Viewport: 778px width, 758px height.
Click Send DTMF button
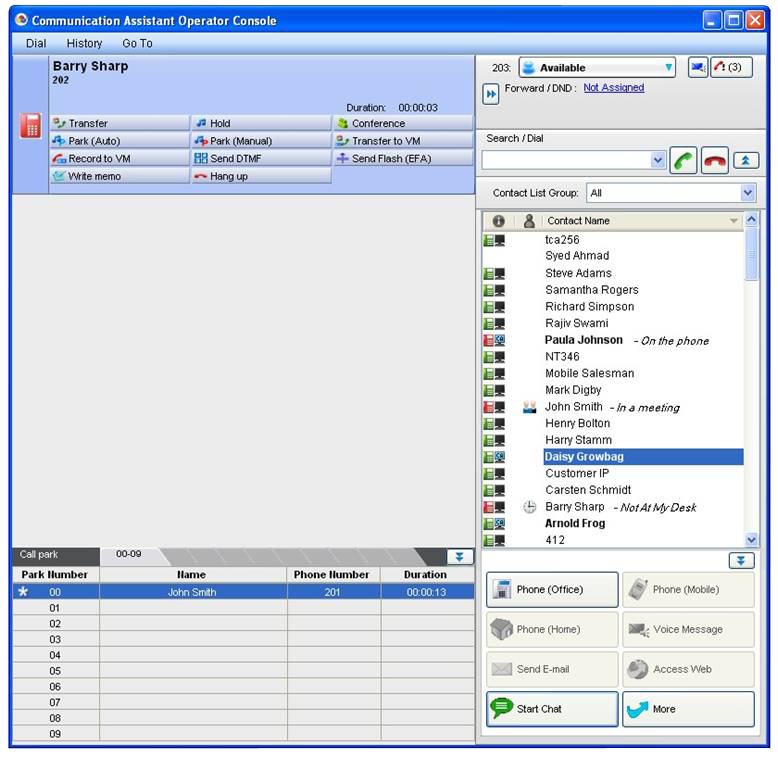coord(261,158)
